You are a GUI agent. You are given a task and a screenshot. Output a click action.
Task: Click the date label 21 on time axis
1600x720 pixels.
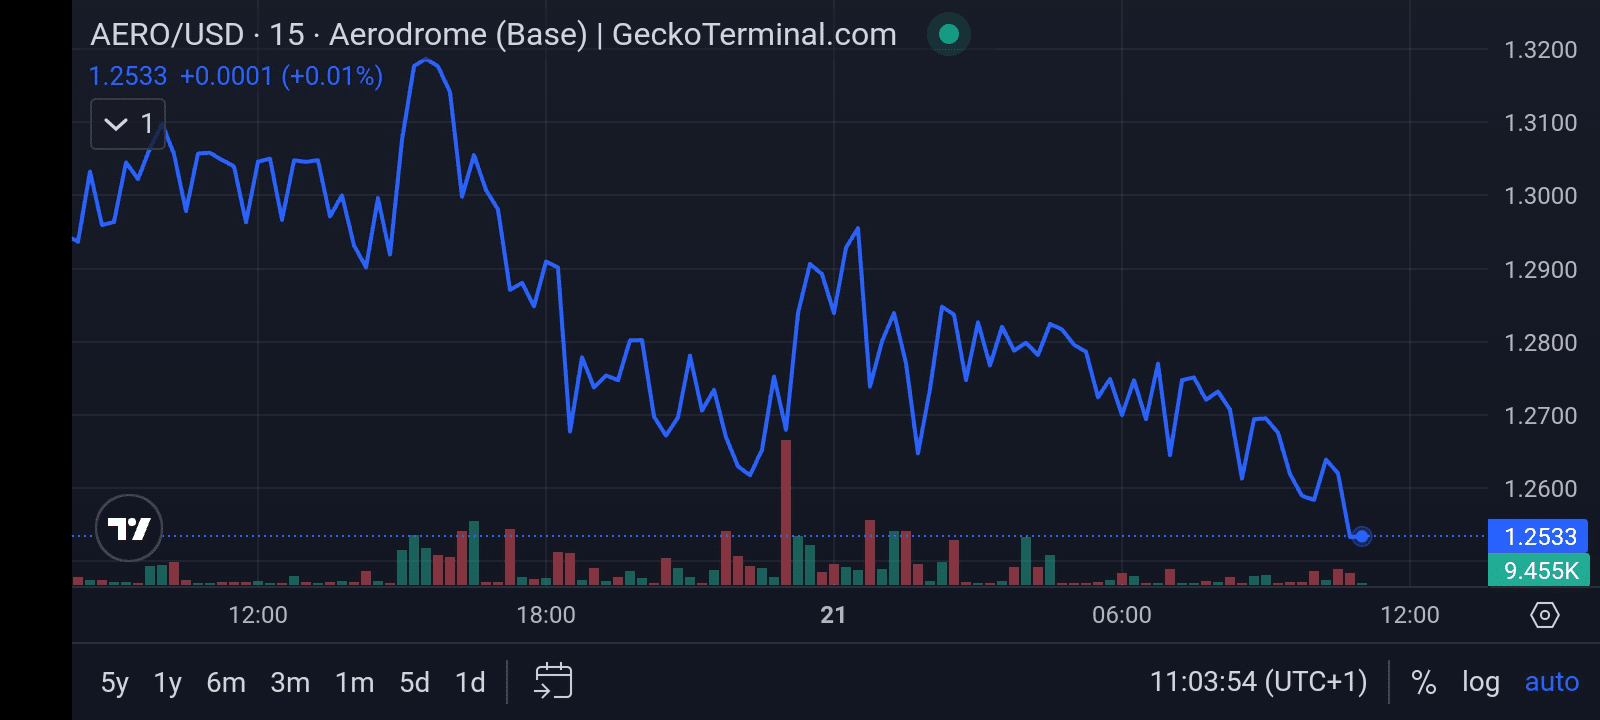point(833,615)
